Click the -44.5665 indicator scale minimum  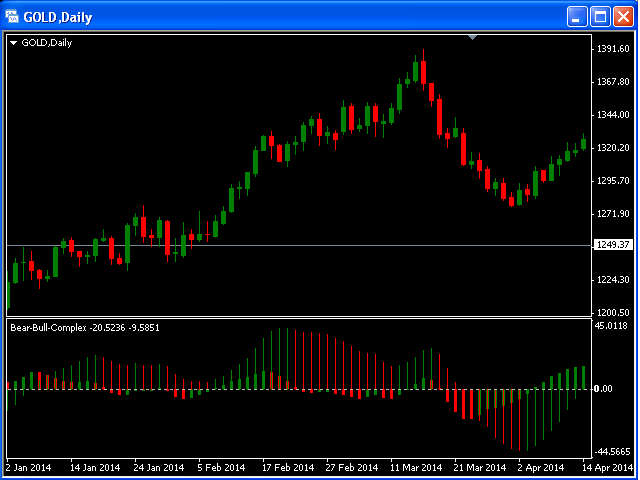coord(612,452)
